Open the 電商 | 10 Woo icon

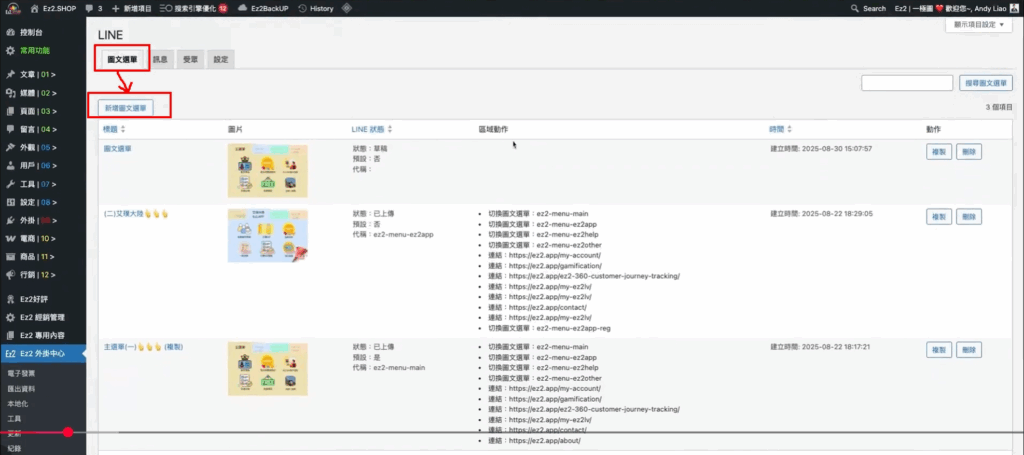coord(10,239)
